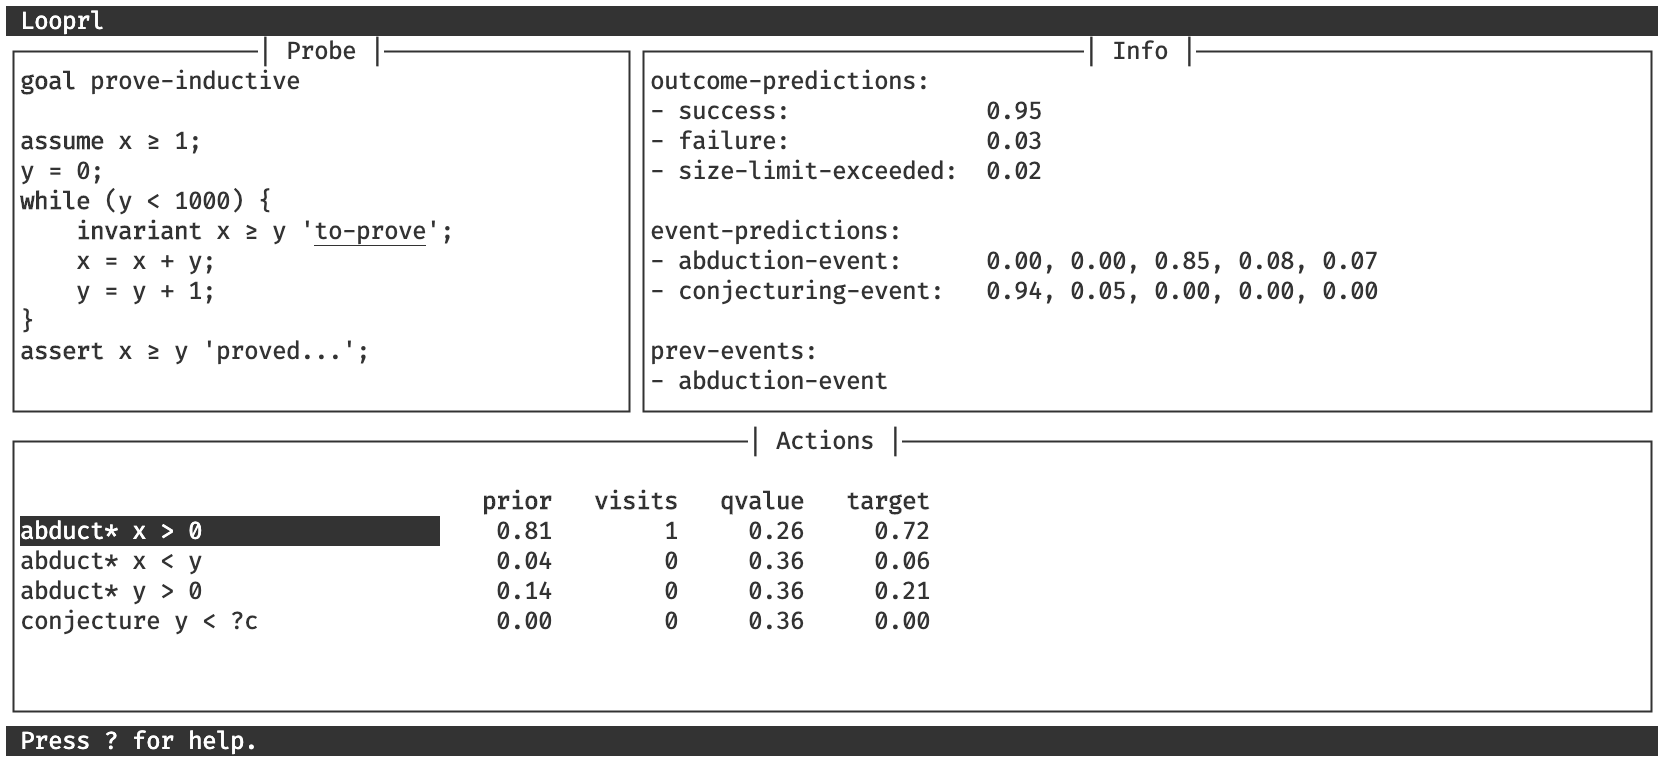Click the underlined 'to-prove' link
This screenshot has width=1662, height=758.
click(370, 231)
